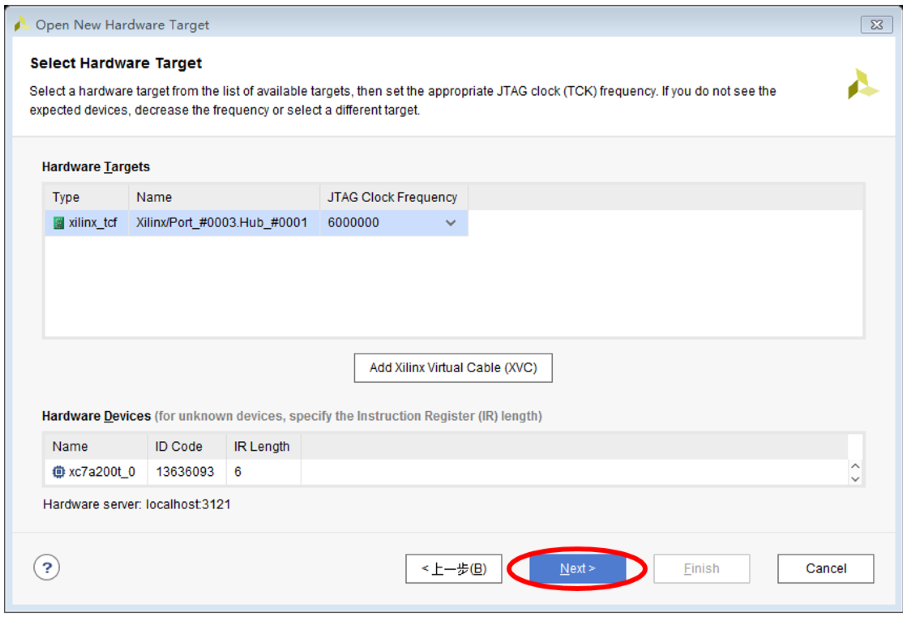The height and width of the screenshot is (617, 904).
Task: Select the xilinx_tcf target icon
Action: tap(59, 223)
